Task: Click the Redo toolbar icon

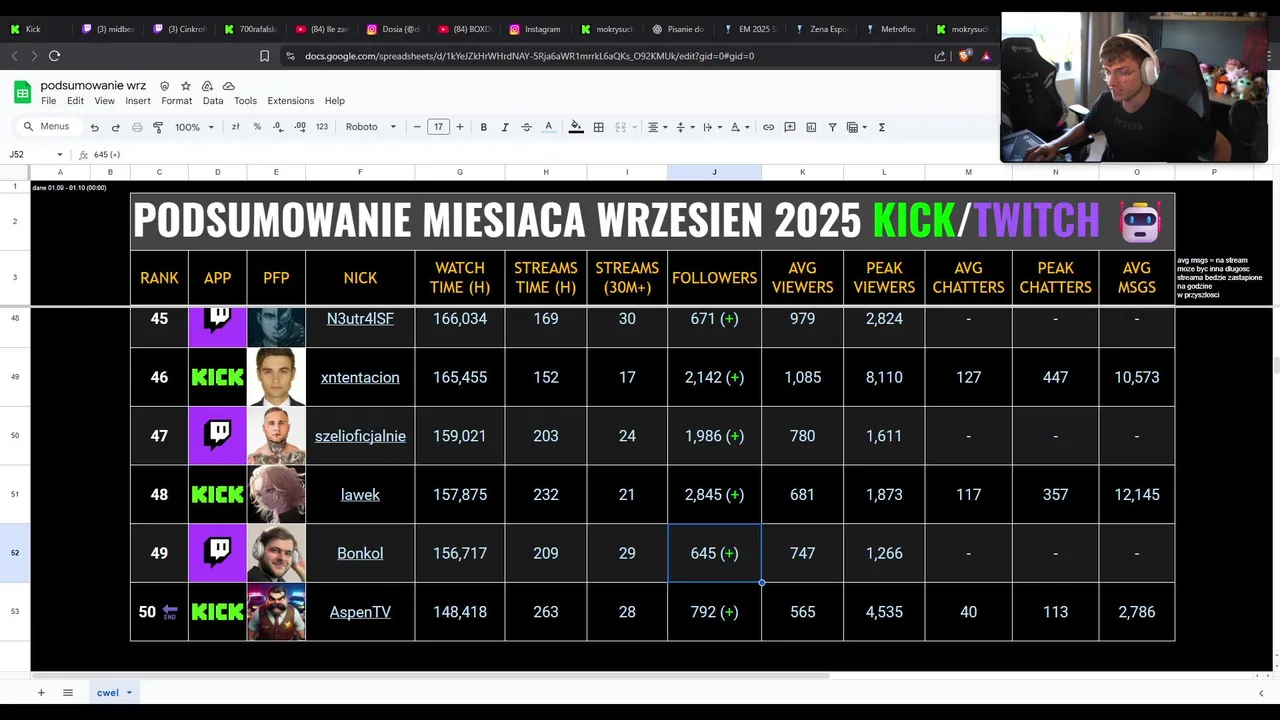Action: [115, 127]
